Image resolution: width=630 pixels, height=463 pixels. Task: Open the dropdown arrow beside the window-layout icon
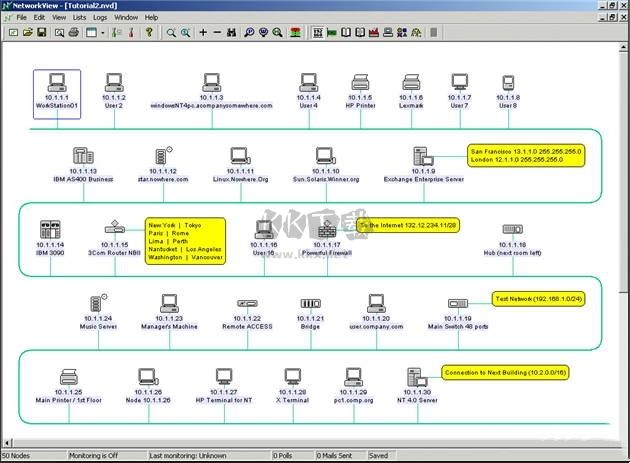(102, 33)
